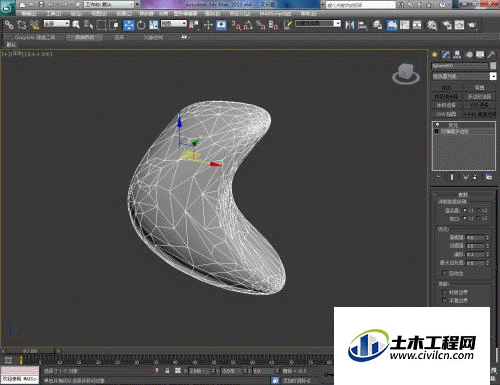The image size is (500, 385).
Task: Open the reference coordinate system dropdown
Action: tap(174, 24)
